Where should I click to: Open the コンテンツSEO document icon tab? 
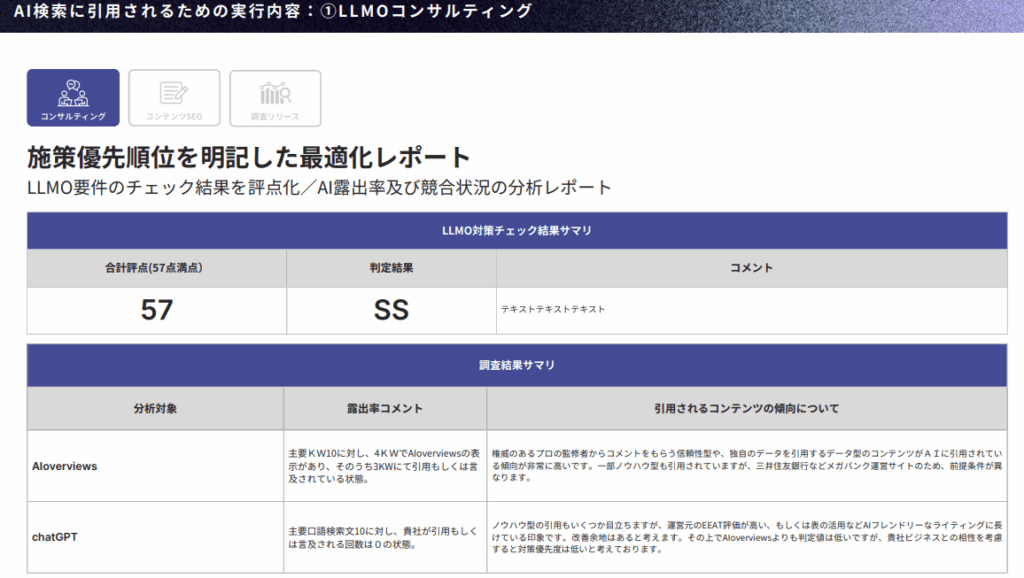coord(174,97)
